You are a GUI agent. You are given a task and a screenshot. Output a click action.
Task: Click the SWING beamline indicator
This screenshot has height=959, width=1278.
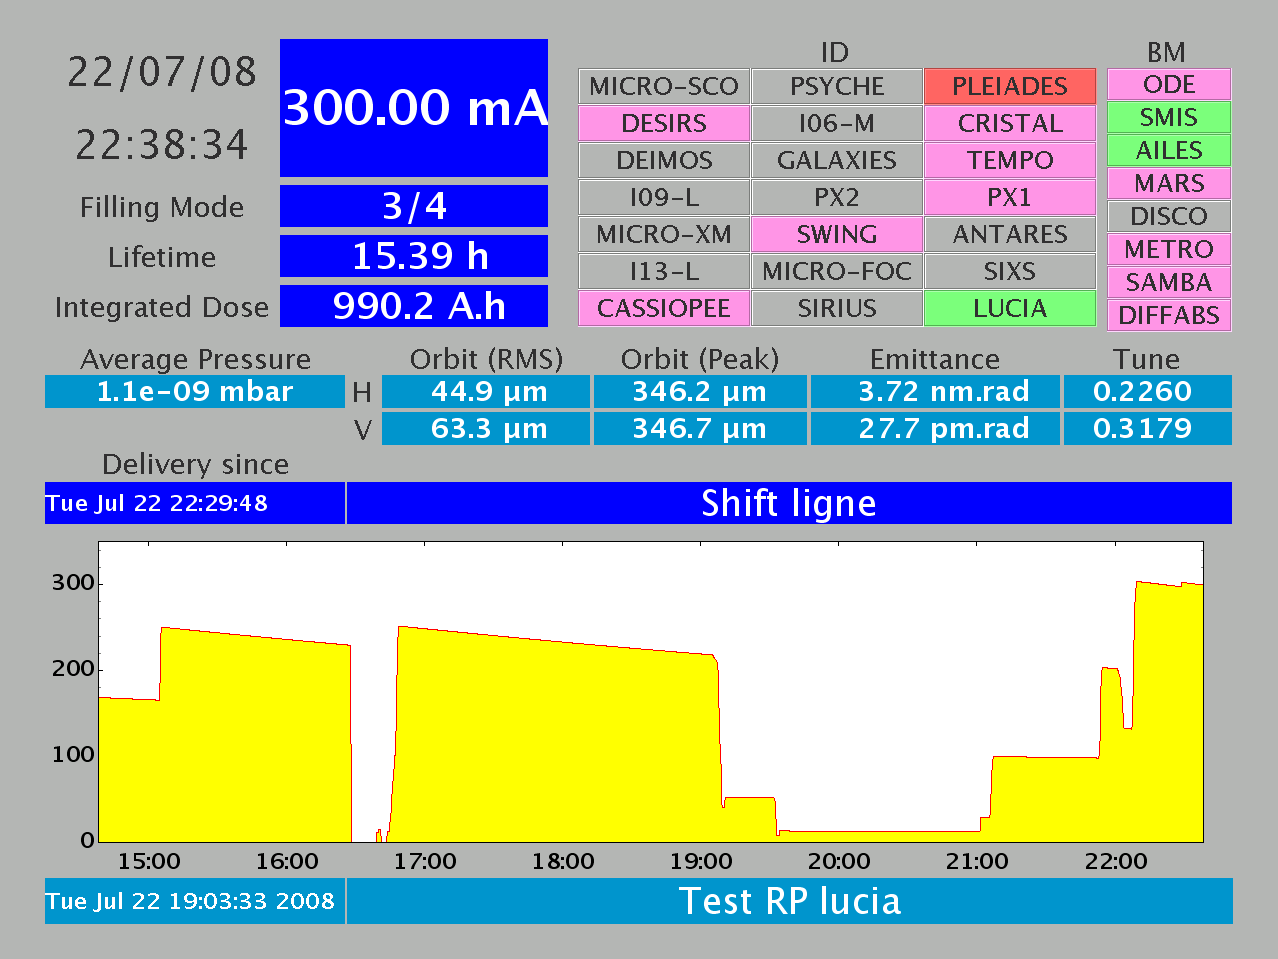(836, 234)
